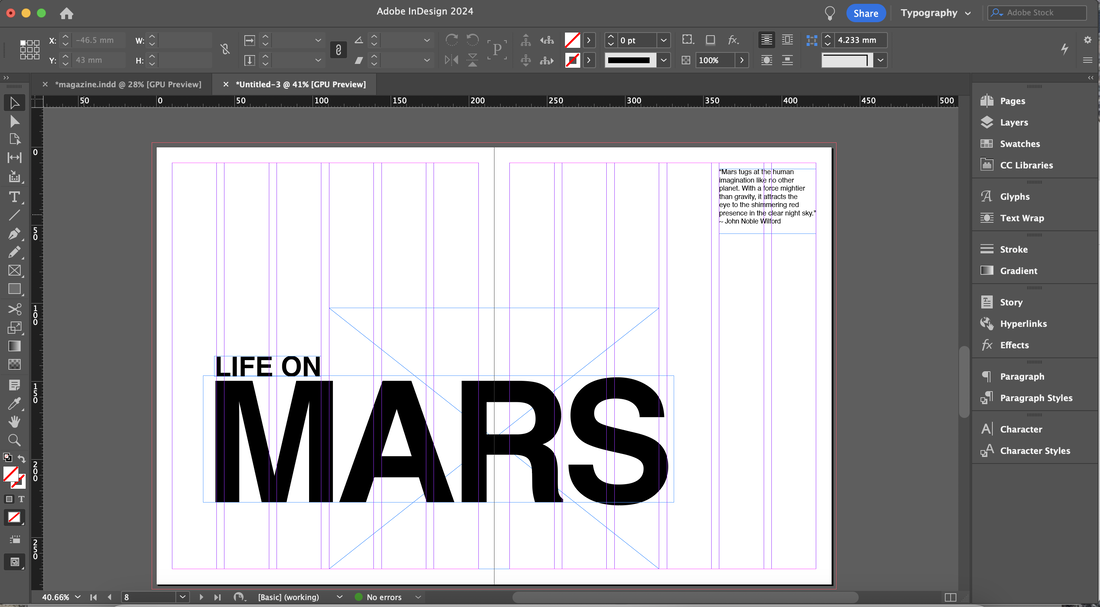Screen dimensions: 1100x607
Task: Switch to the magazine.indd document tab
Action: click(128, 84)
